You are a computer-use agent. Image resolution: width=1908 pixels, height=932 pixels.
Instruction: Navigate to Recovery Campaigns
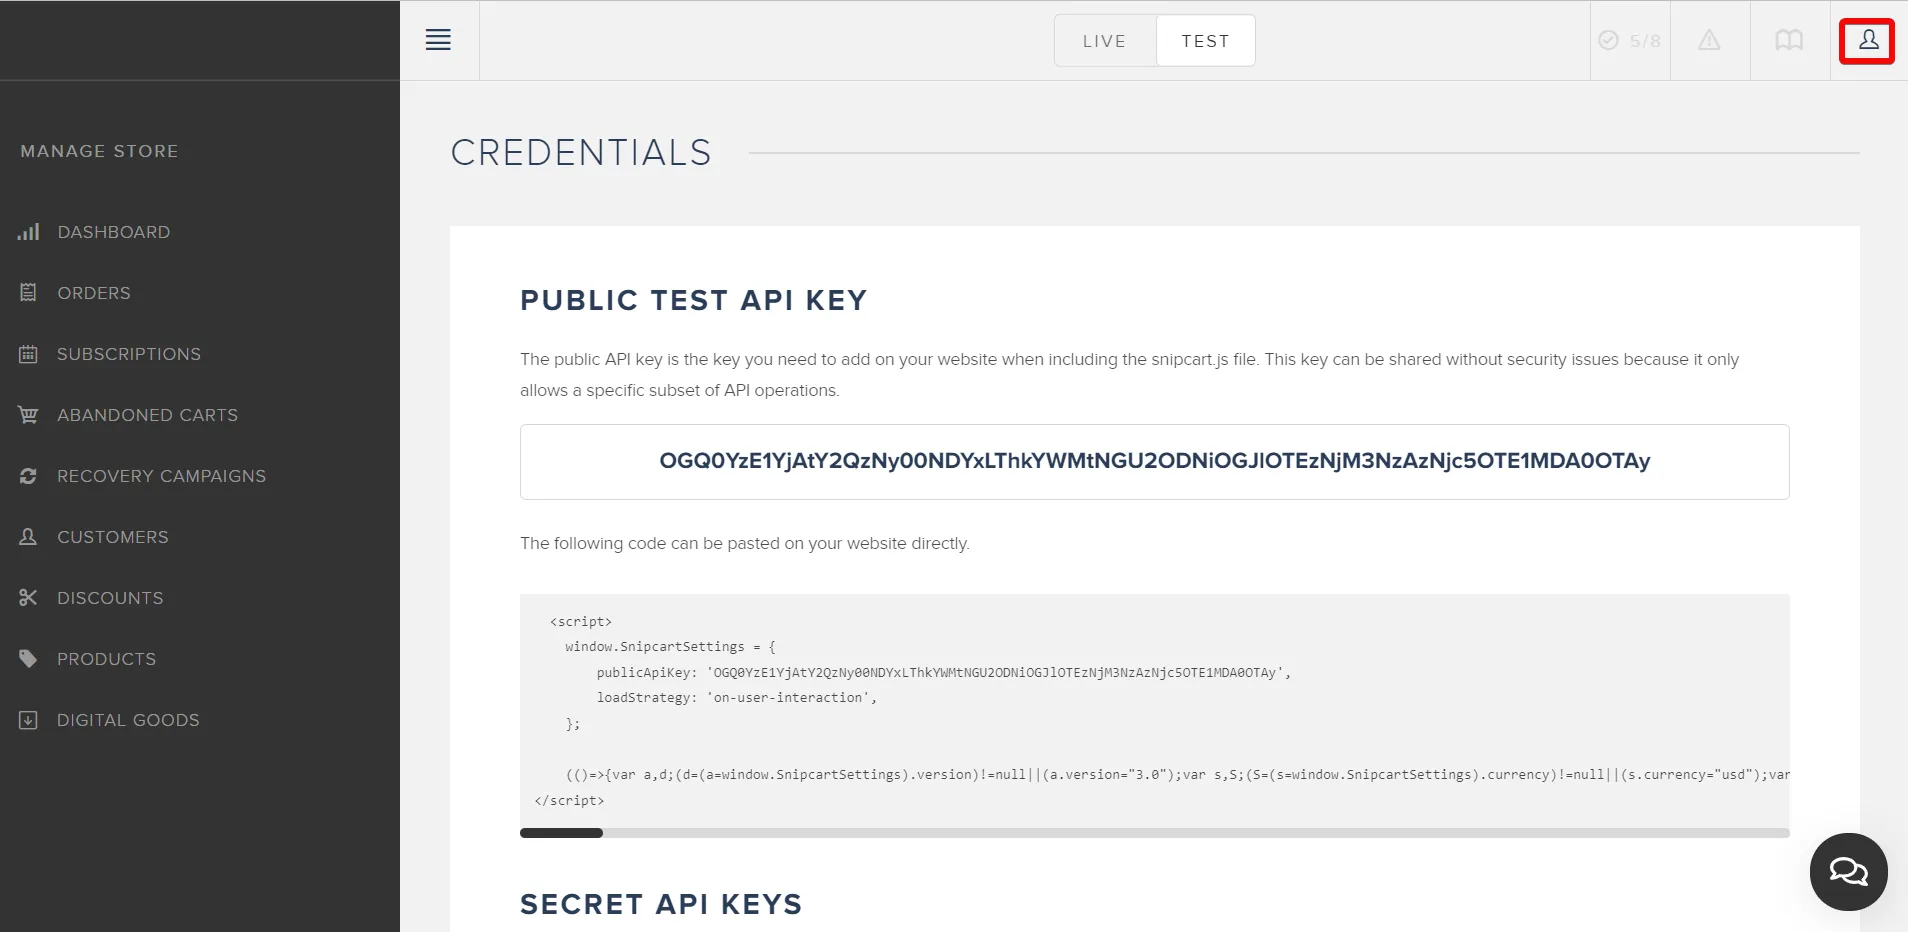161,476
